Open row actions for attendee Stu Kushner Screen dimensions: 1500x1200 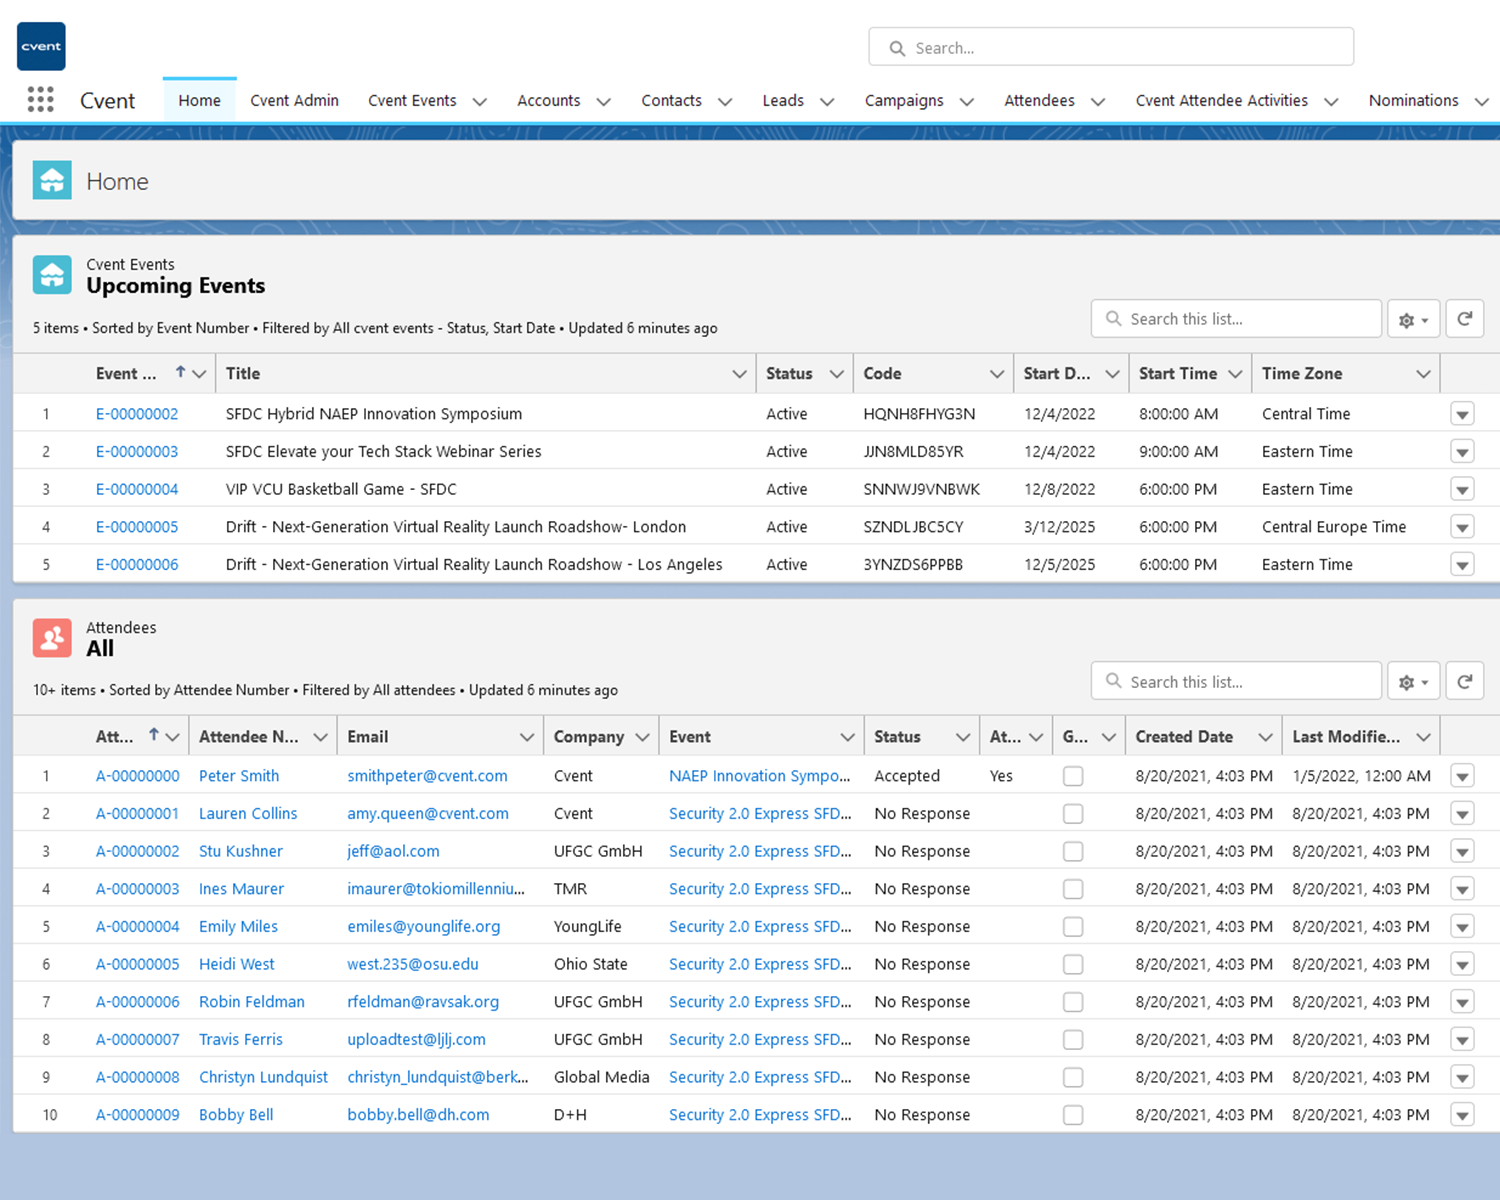coord(1462,852)
